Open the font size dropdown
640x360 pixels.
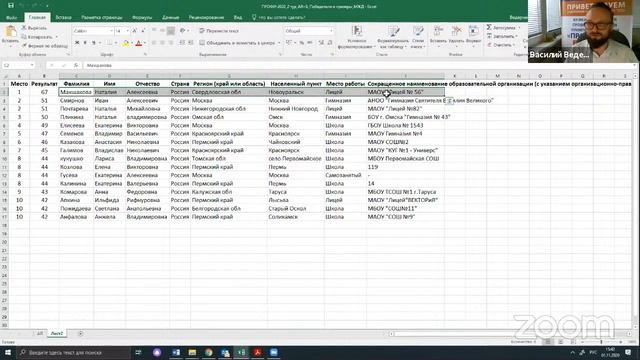[127, 31]
